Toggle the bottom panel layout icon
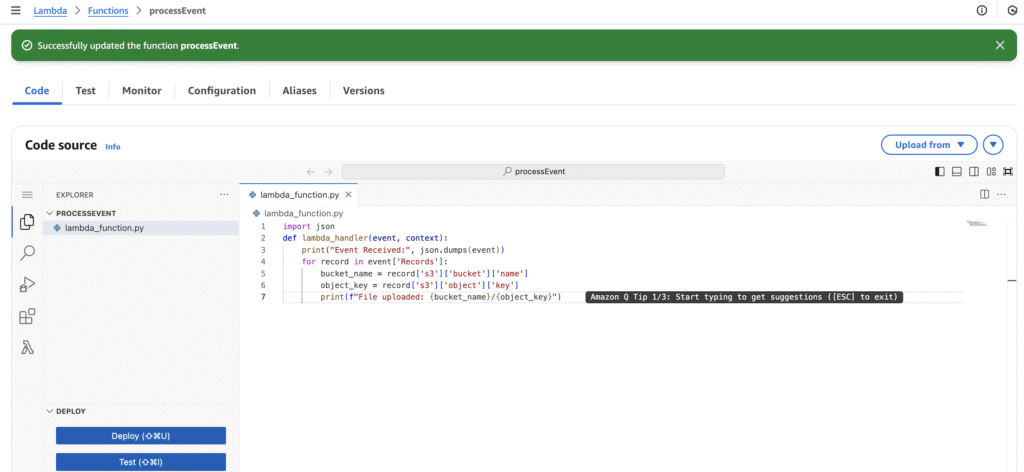Viewport: 1024px width, 472px height. [957, 172]
